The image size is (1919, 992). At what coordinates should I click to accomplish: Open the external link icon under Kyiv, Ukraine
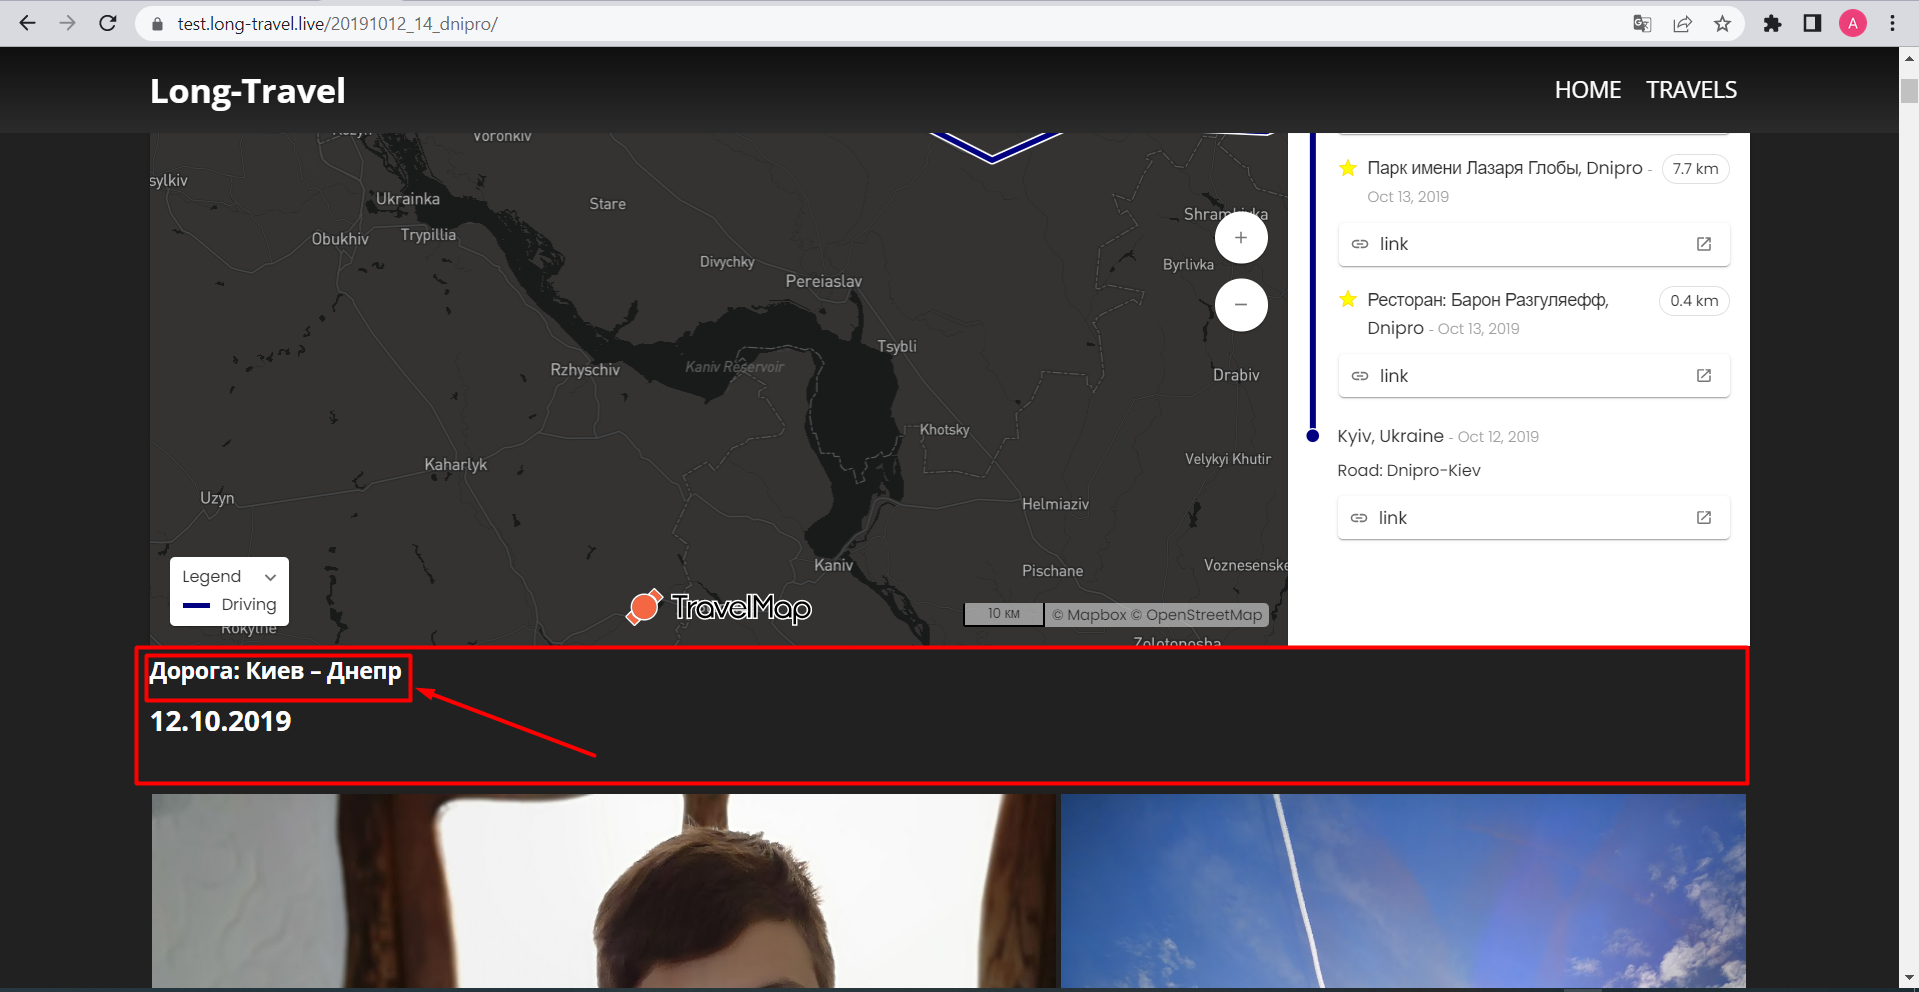tap(1704, 518)
